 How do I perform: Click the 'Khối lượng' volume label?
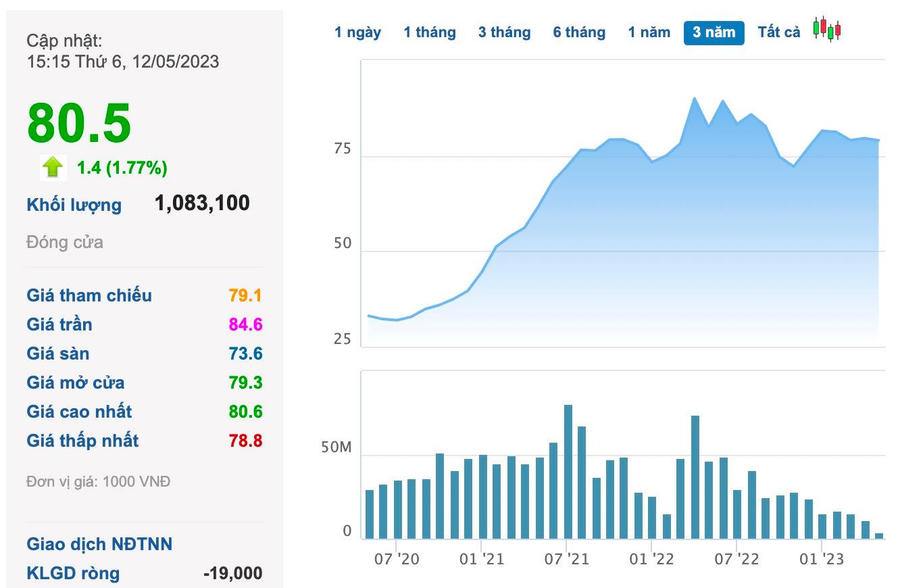[74, 205]
